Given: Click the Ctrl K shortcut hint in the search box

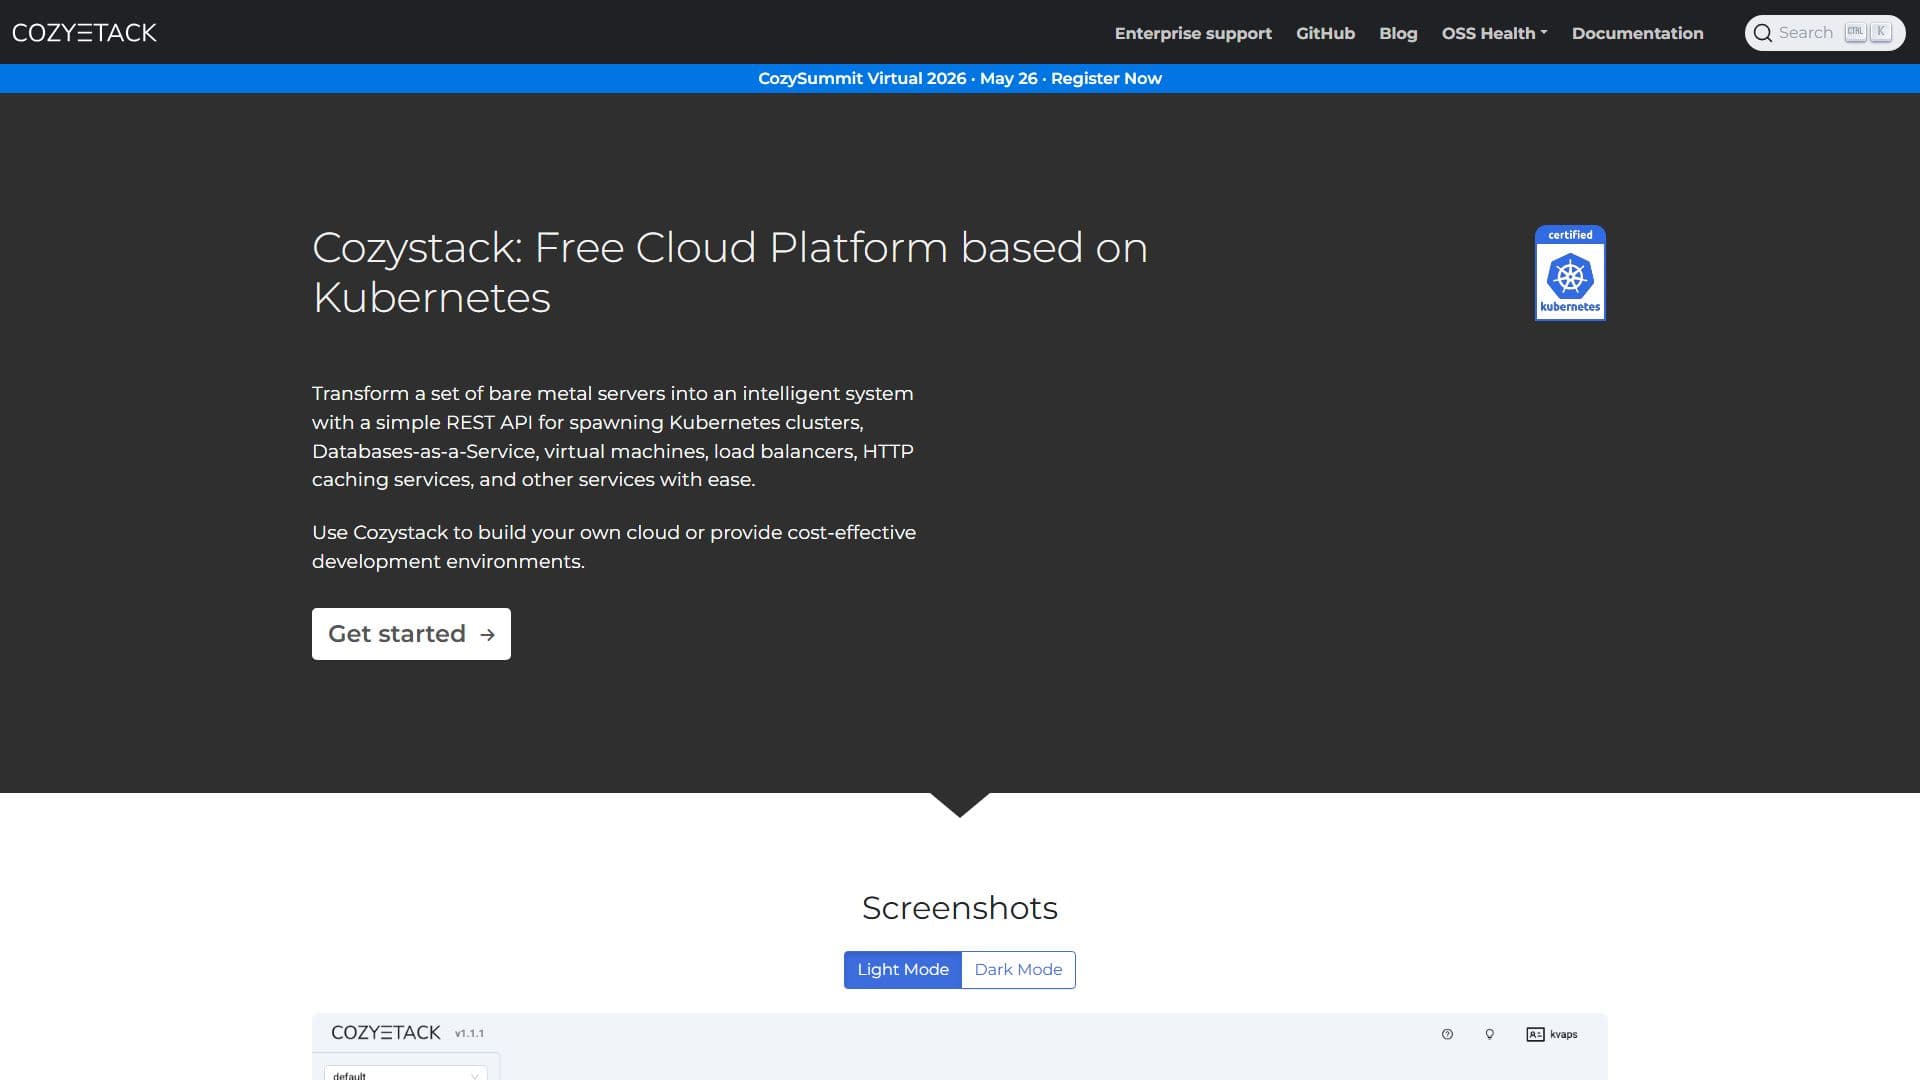Looking at the screenshot, I should click(1868, 32).
